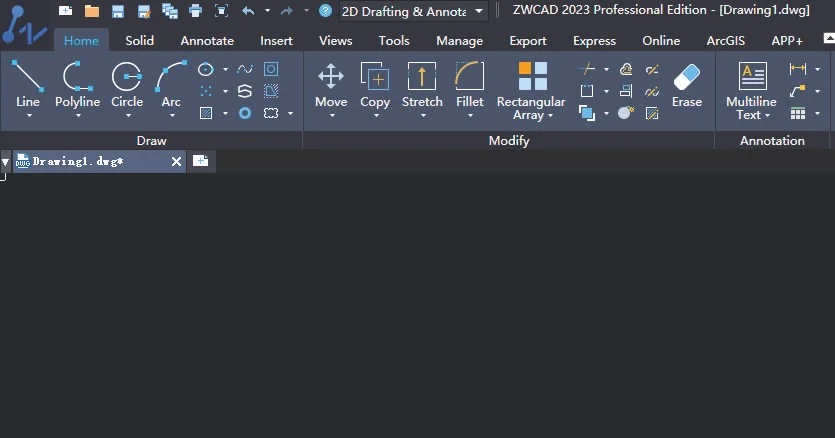Select the Circle drawing tool

(127, 83)
